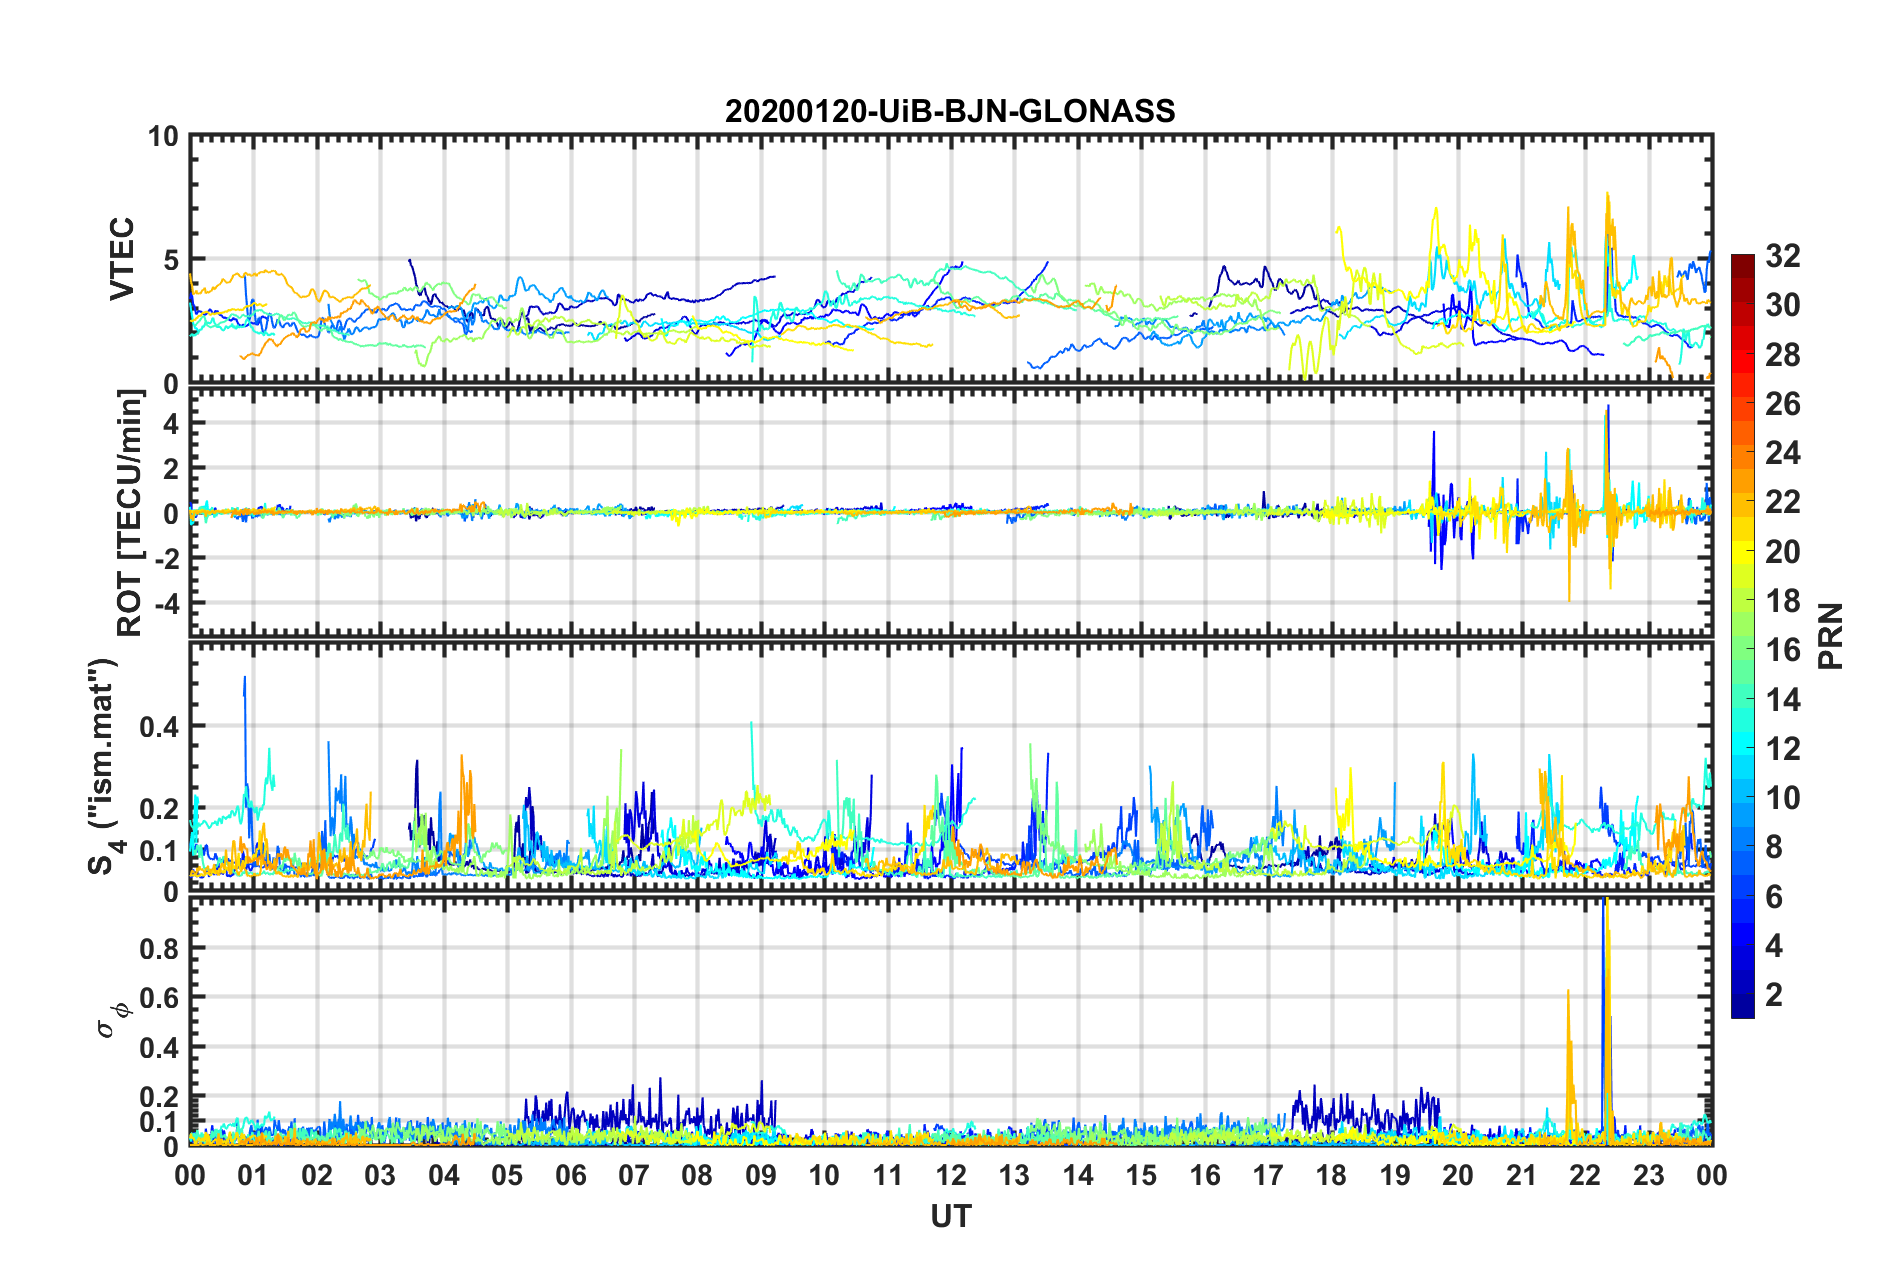Click x-axis tick label 03
1902x1272 pixels.
click(x=380, y=1175)
